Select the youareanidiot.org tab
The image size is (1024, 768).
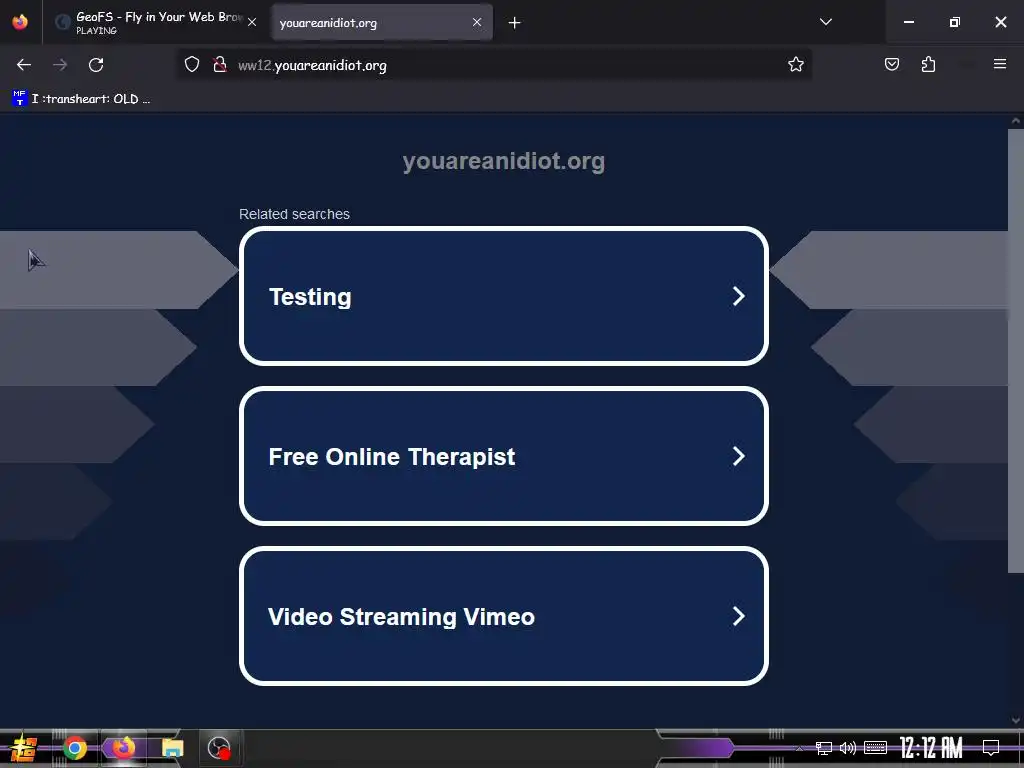382,22
